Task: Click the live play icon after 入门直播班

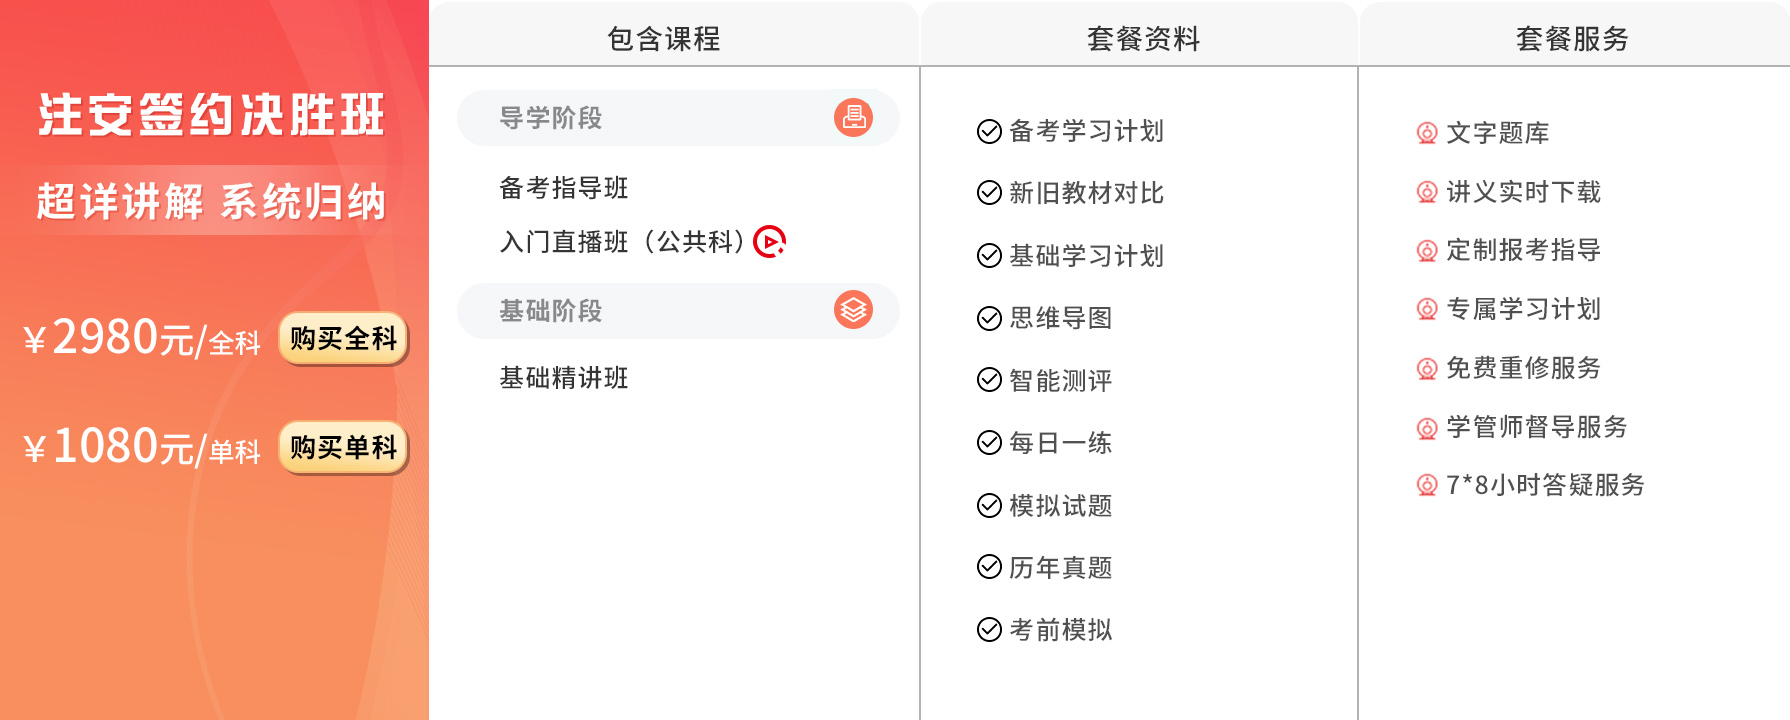Action: [769, 241]
